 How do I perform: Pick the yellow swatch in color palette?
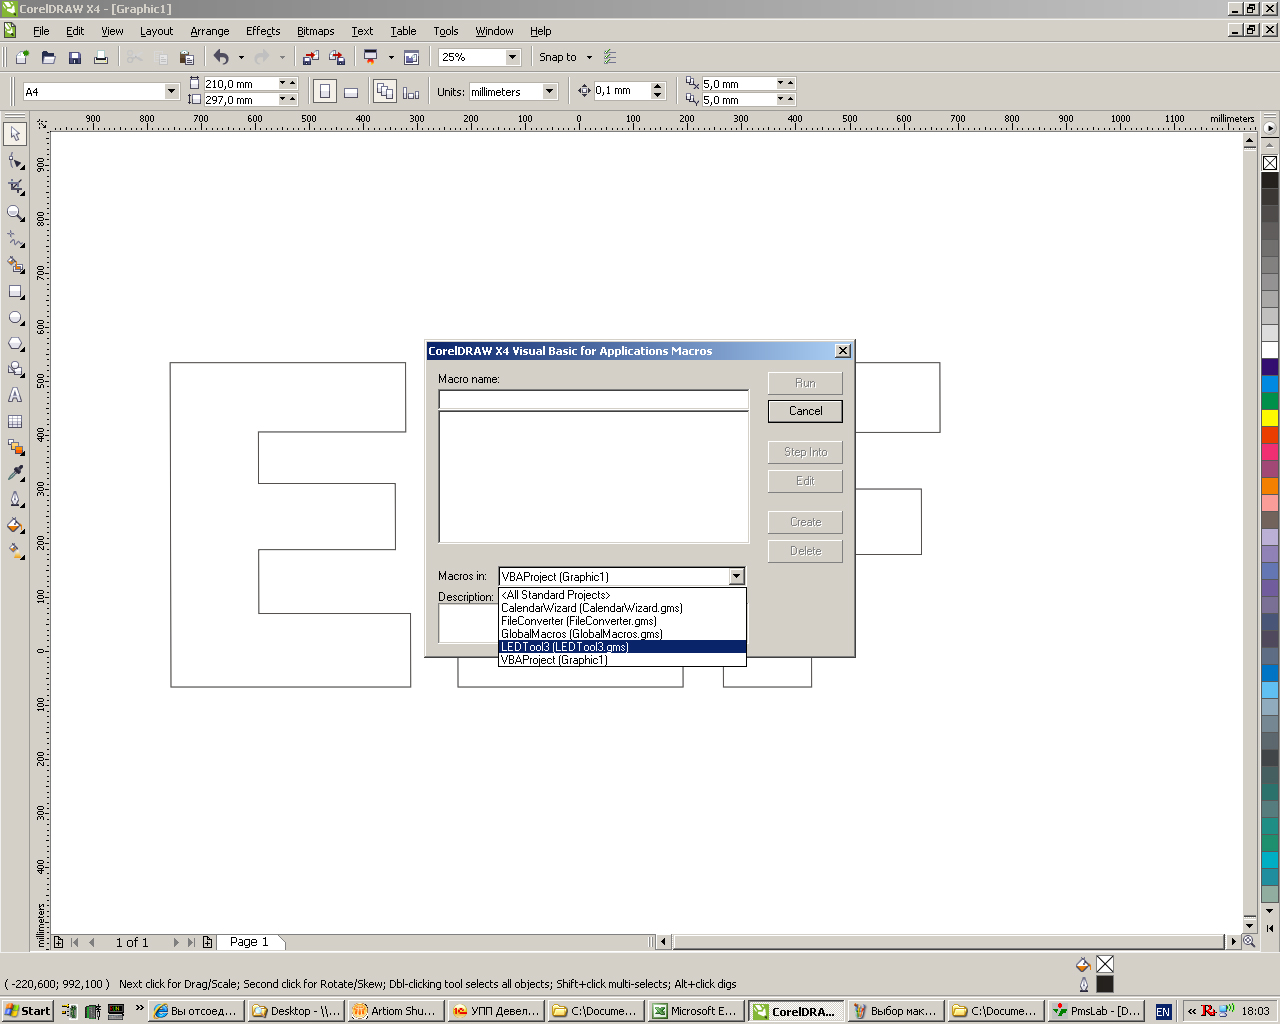[x=1270, y=418]
